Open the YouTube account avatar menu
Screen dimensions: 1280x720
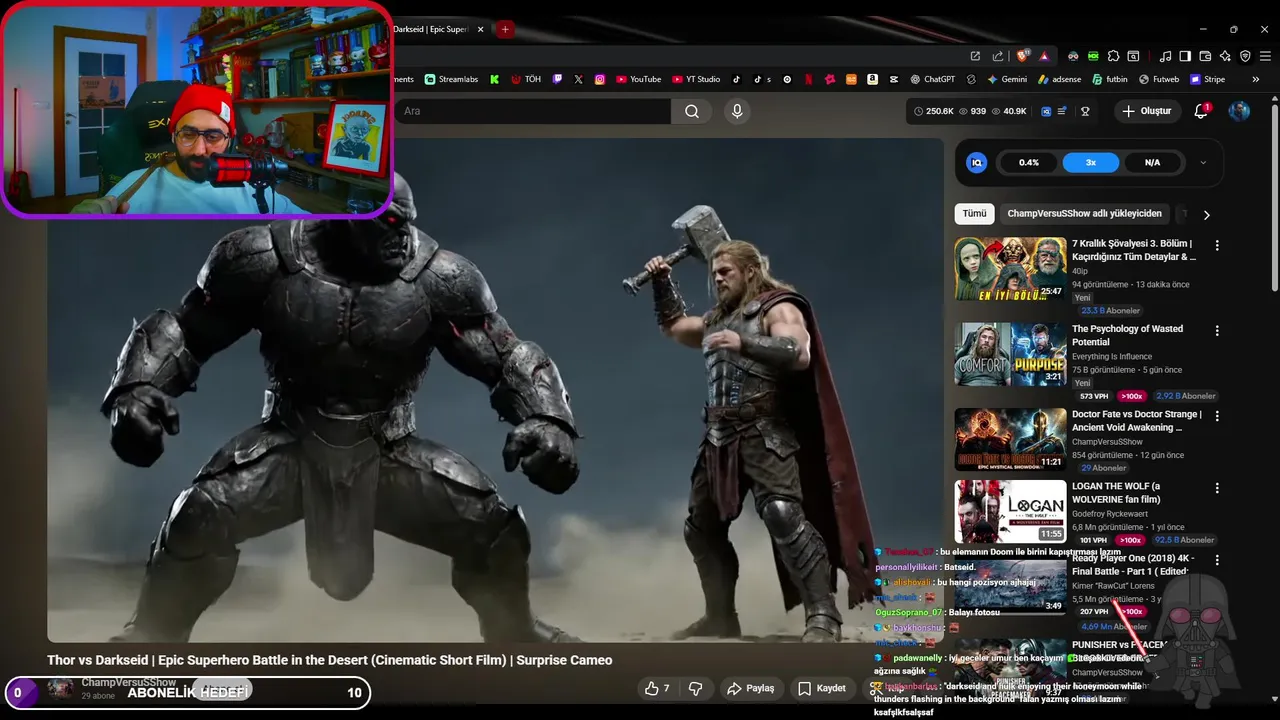point(1239,111)
